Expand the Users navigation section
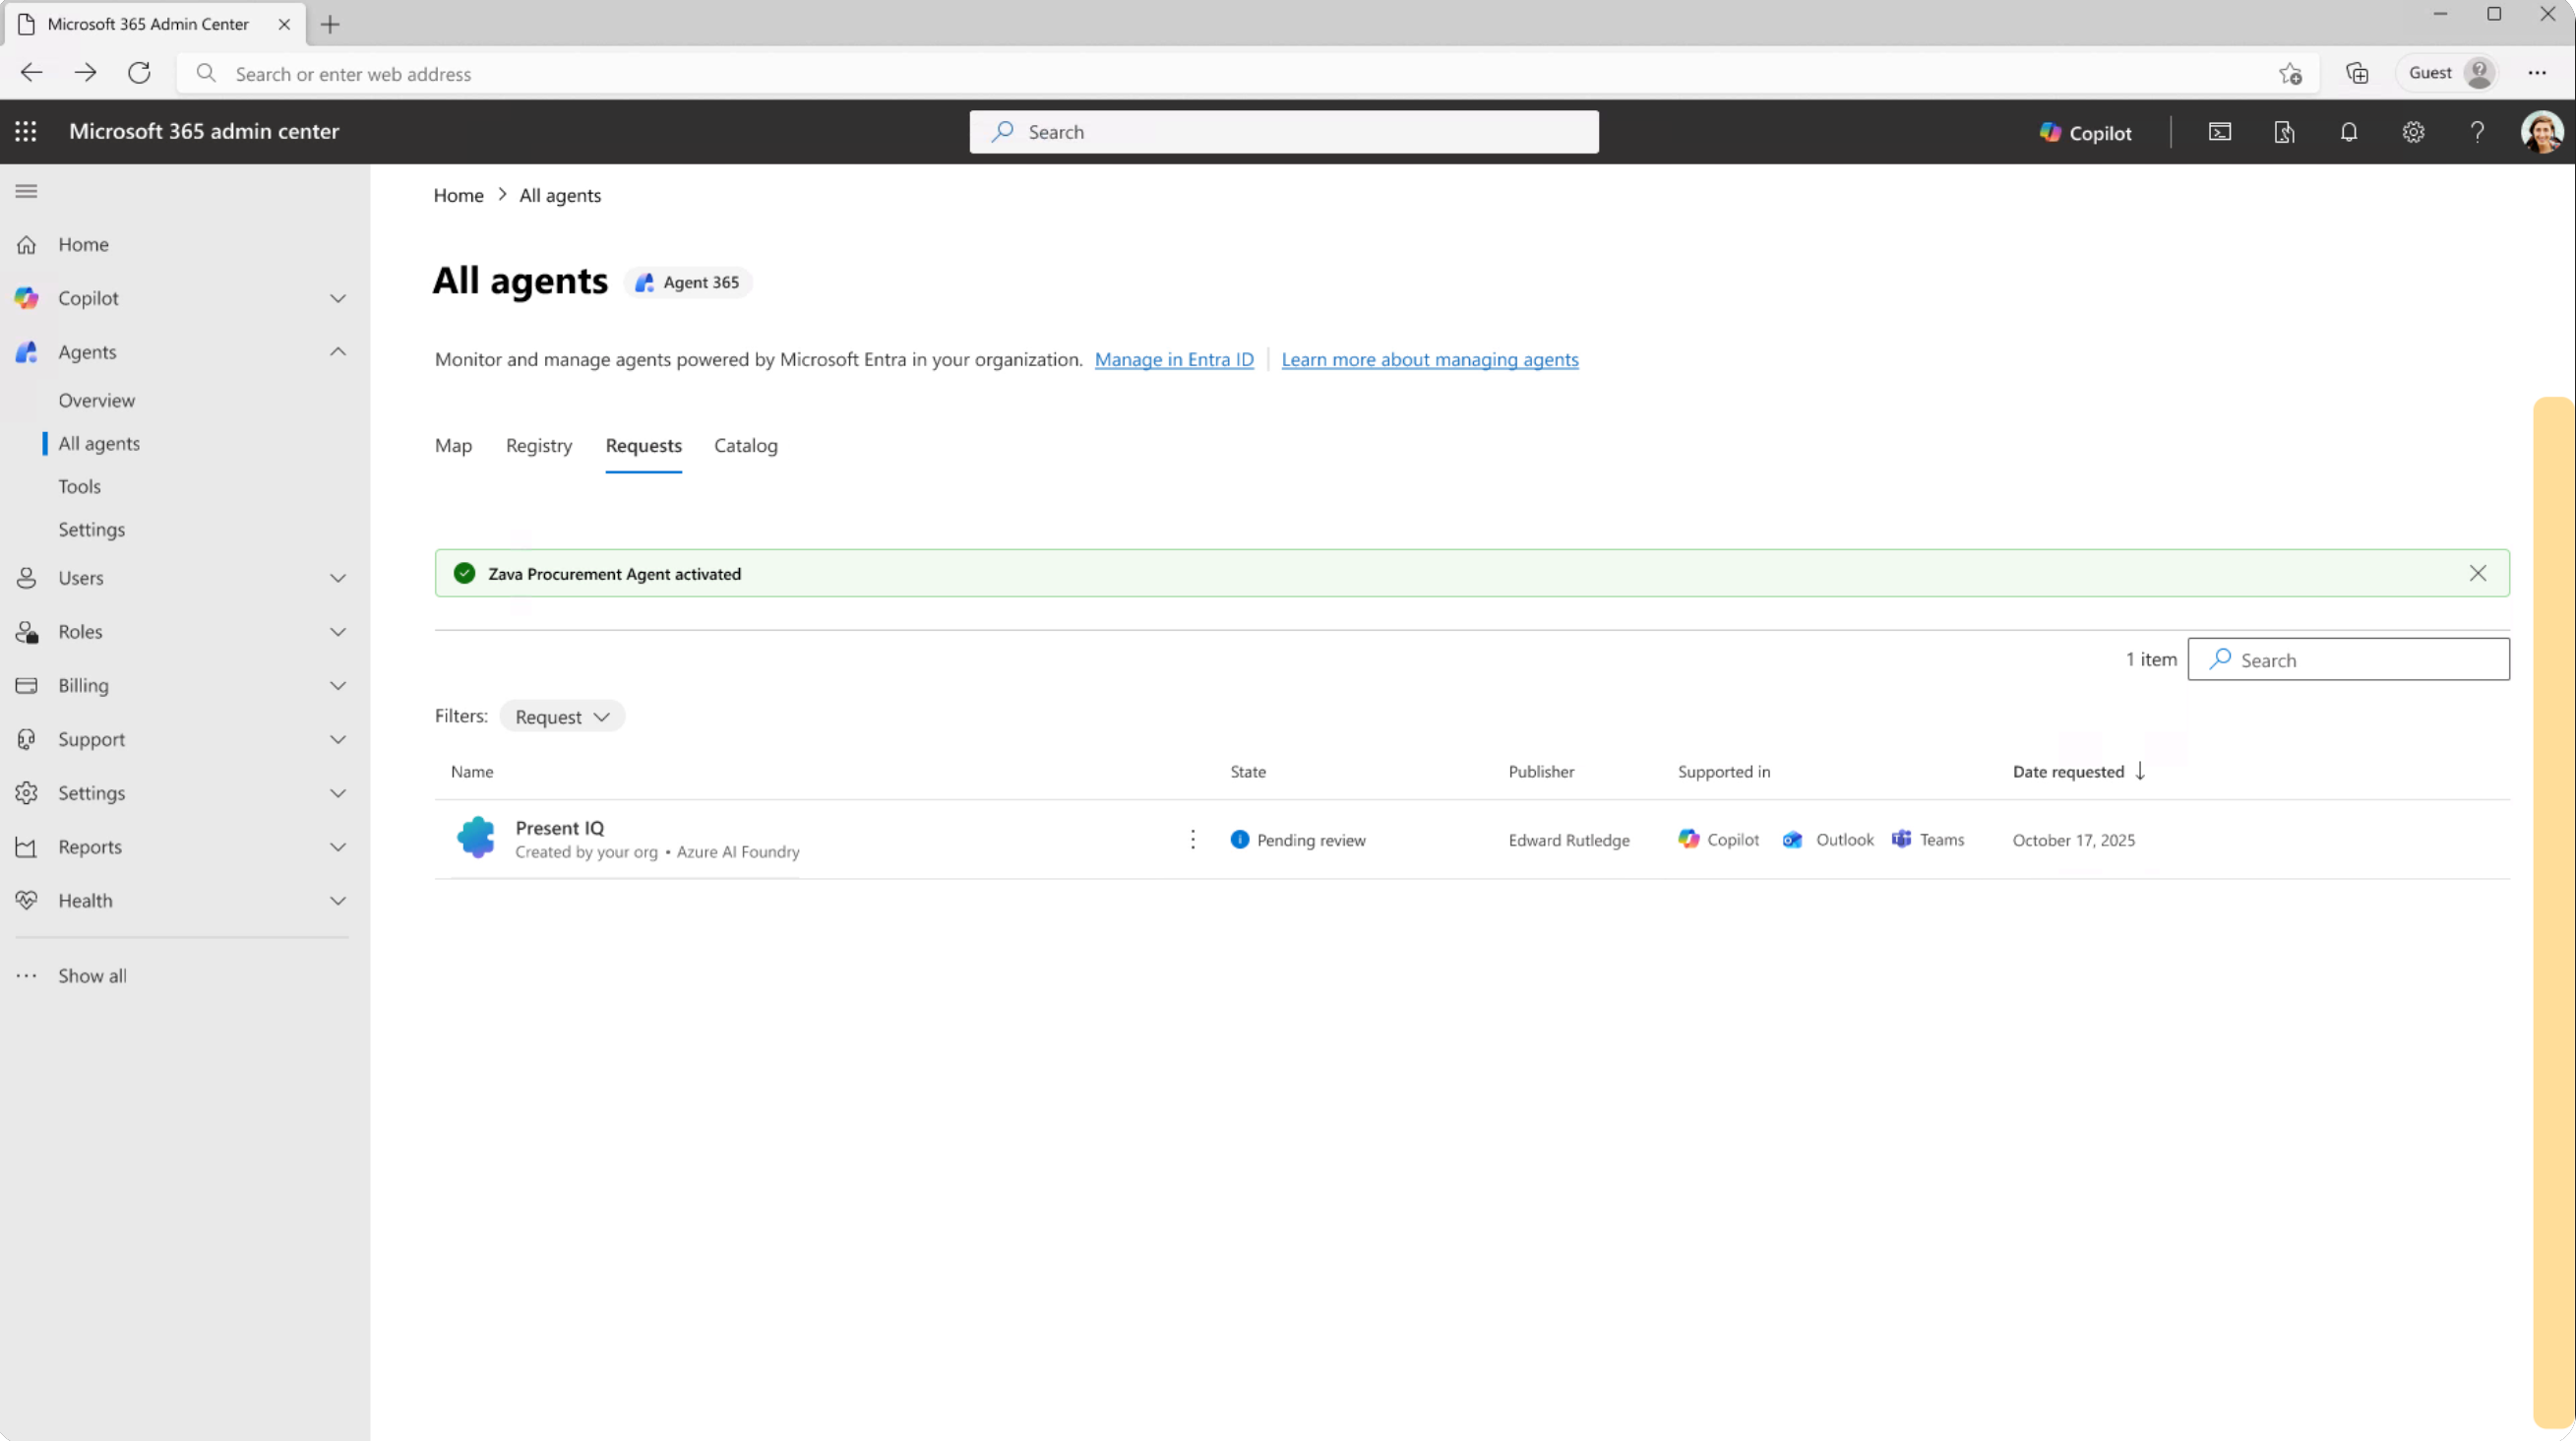 (338, 578)
